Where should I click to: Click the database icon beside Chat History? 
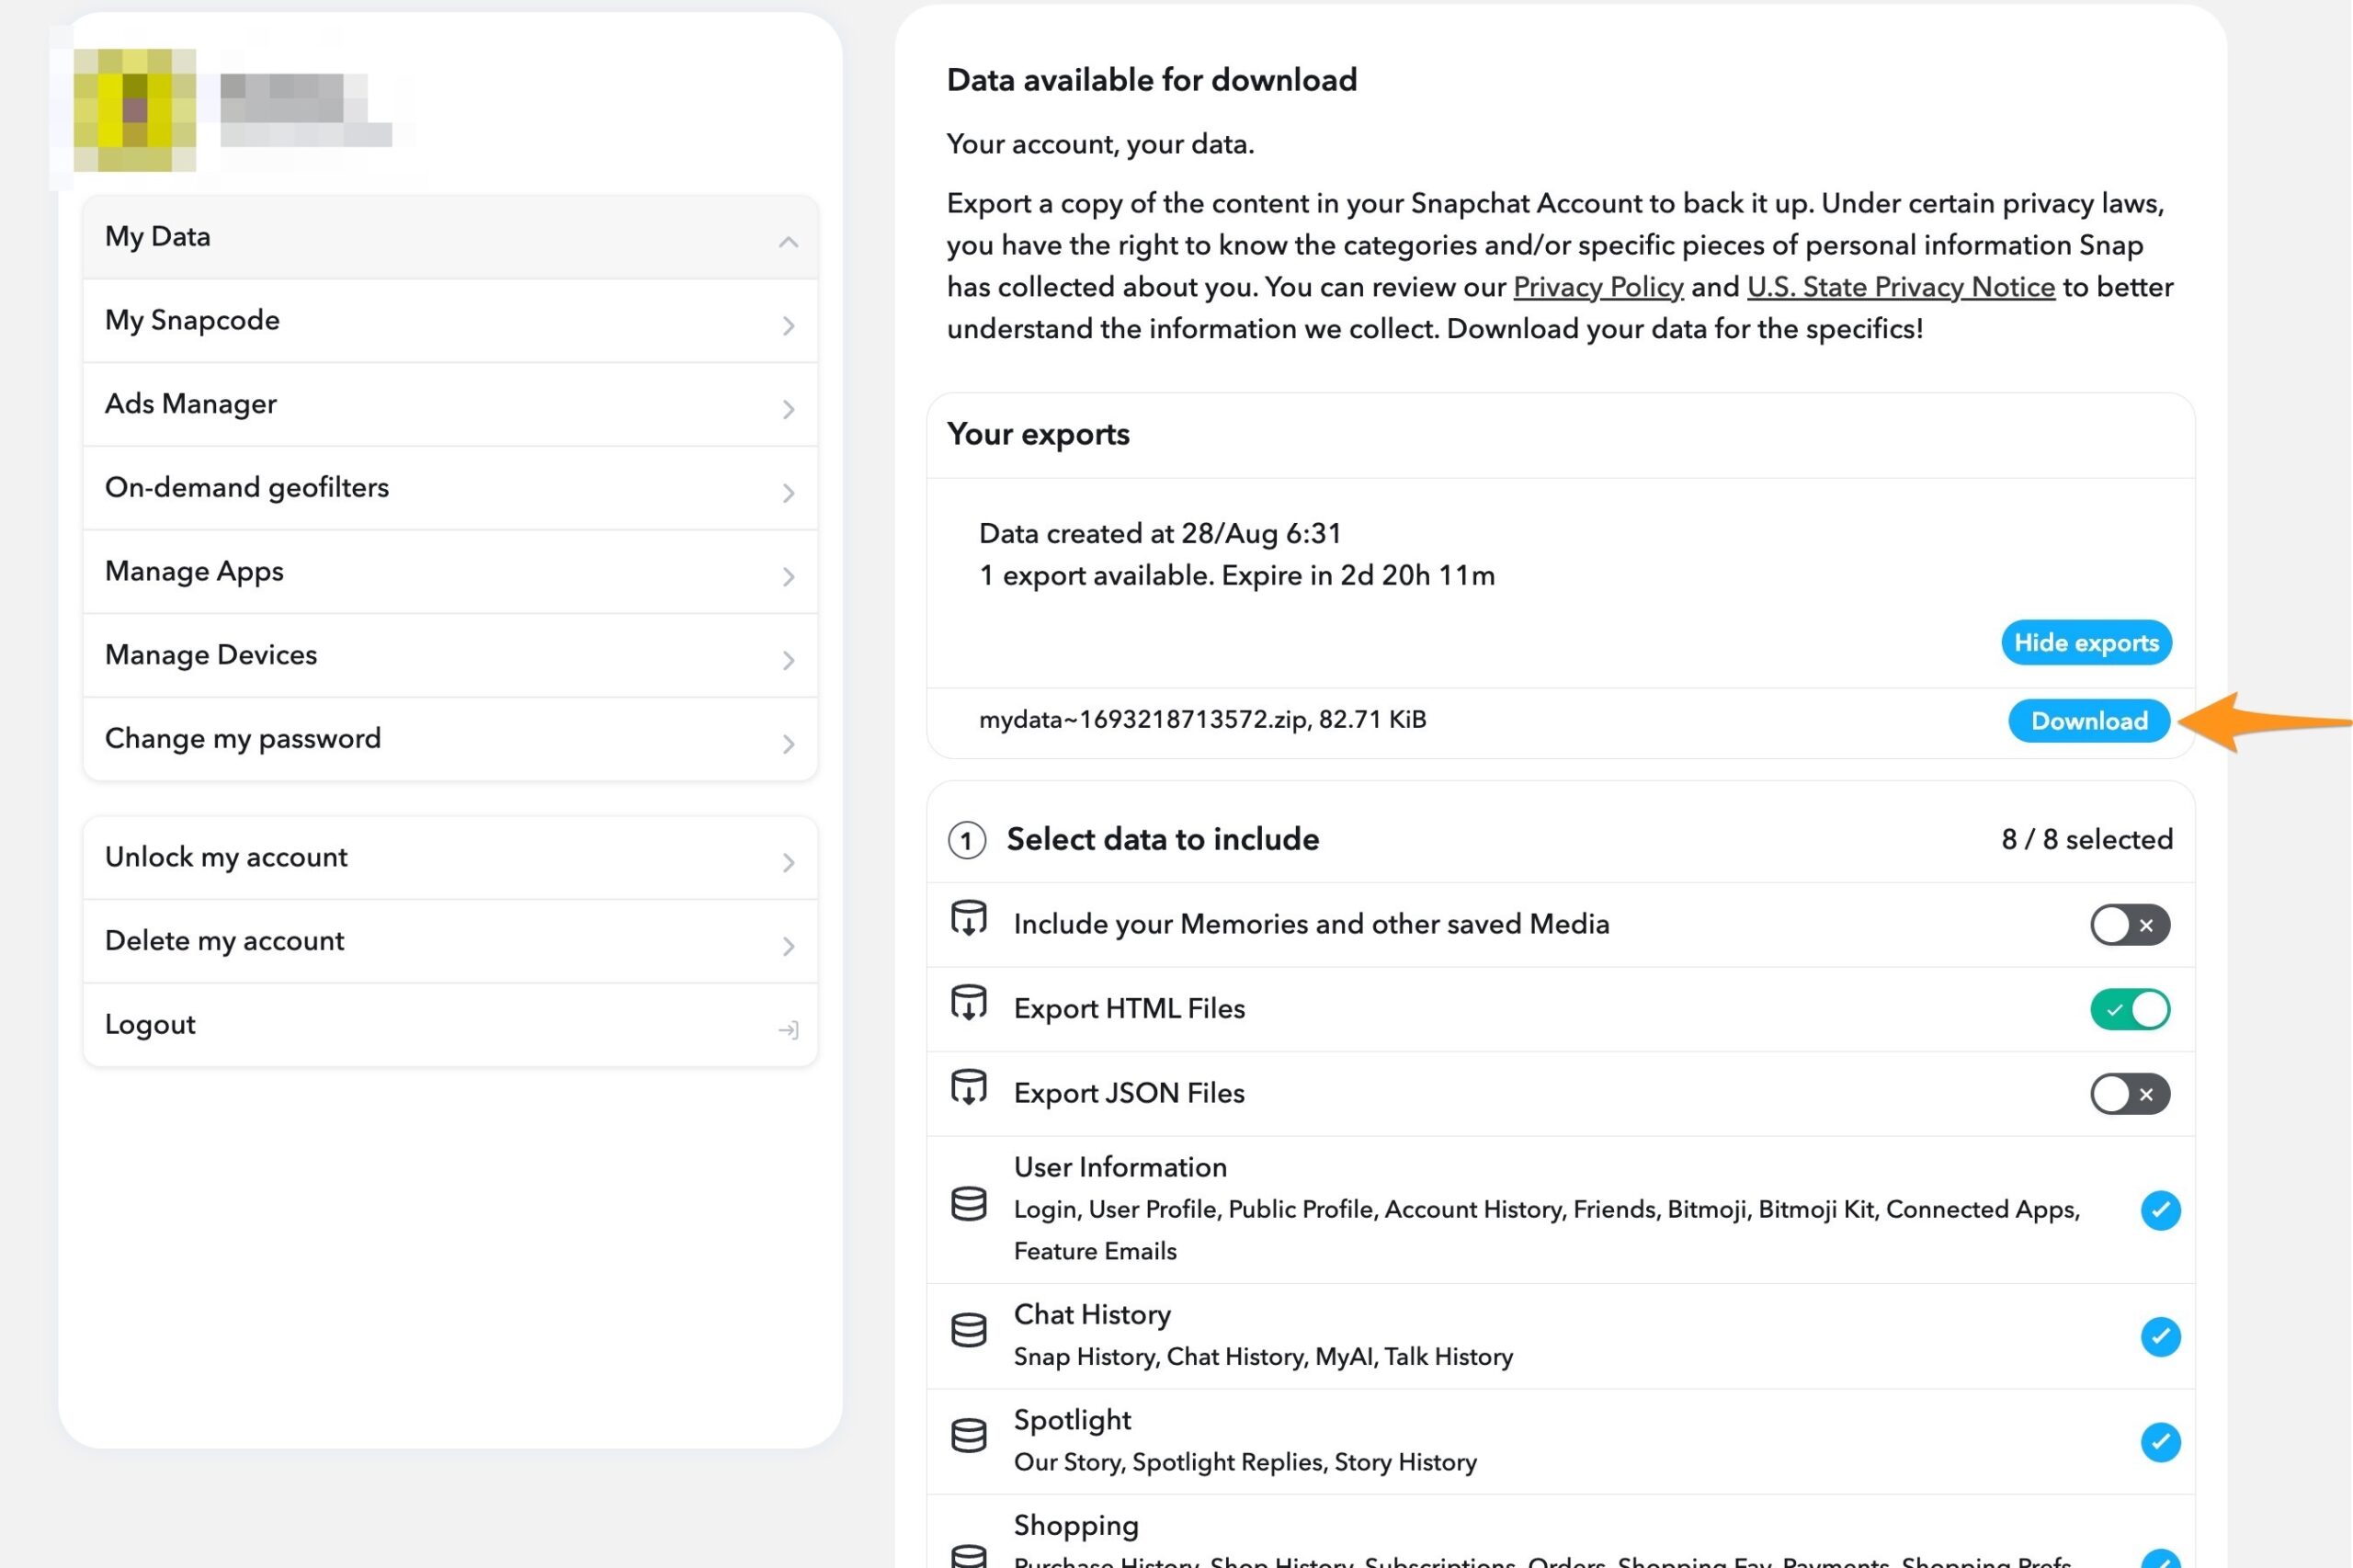(968, 1330)
